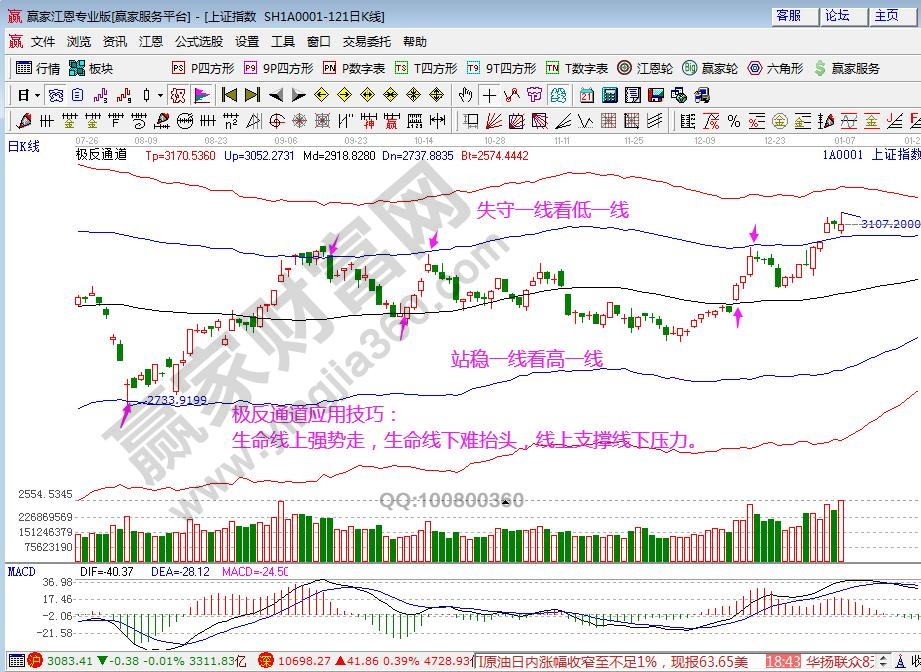Image resolution: width=921 pixels, height=672 pixels.
Task: Open the 公式选股 menu
Action: [x=199, y=42]
